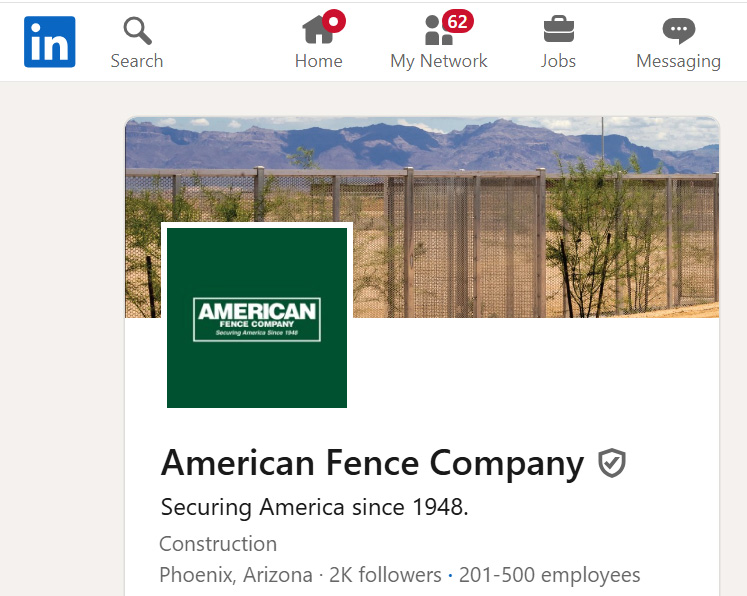Click the verified shield badge icon
The width and height of the screenshot is (747, 596).
tap(612, 463)
